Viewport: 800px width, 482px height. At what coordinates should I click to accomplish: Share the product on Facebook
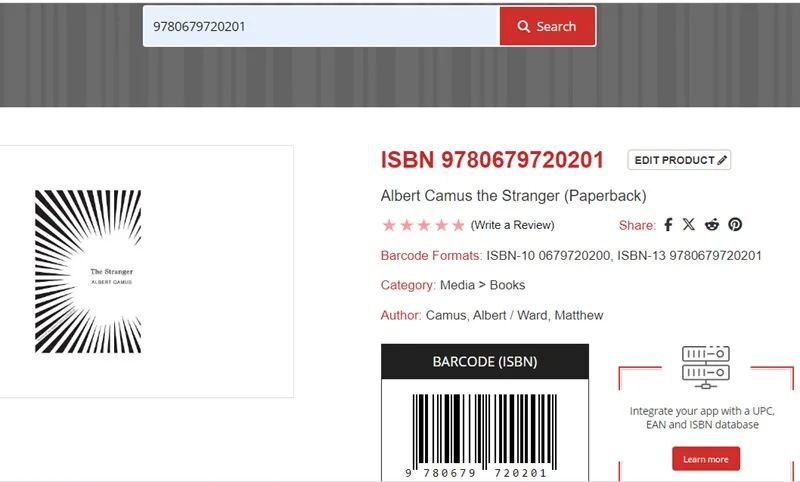[x=668, y=224]
